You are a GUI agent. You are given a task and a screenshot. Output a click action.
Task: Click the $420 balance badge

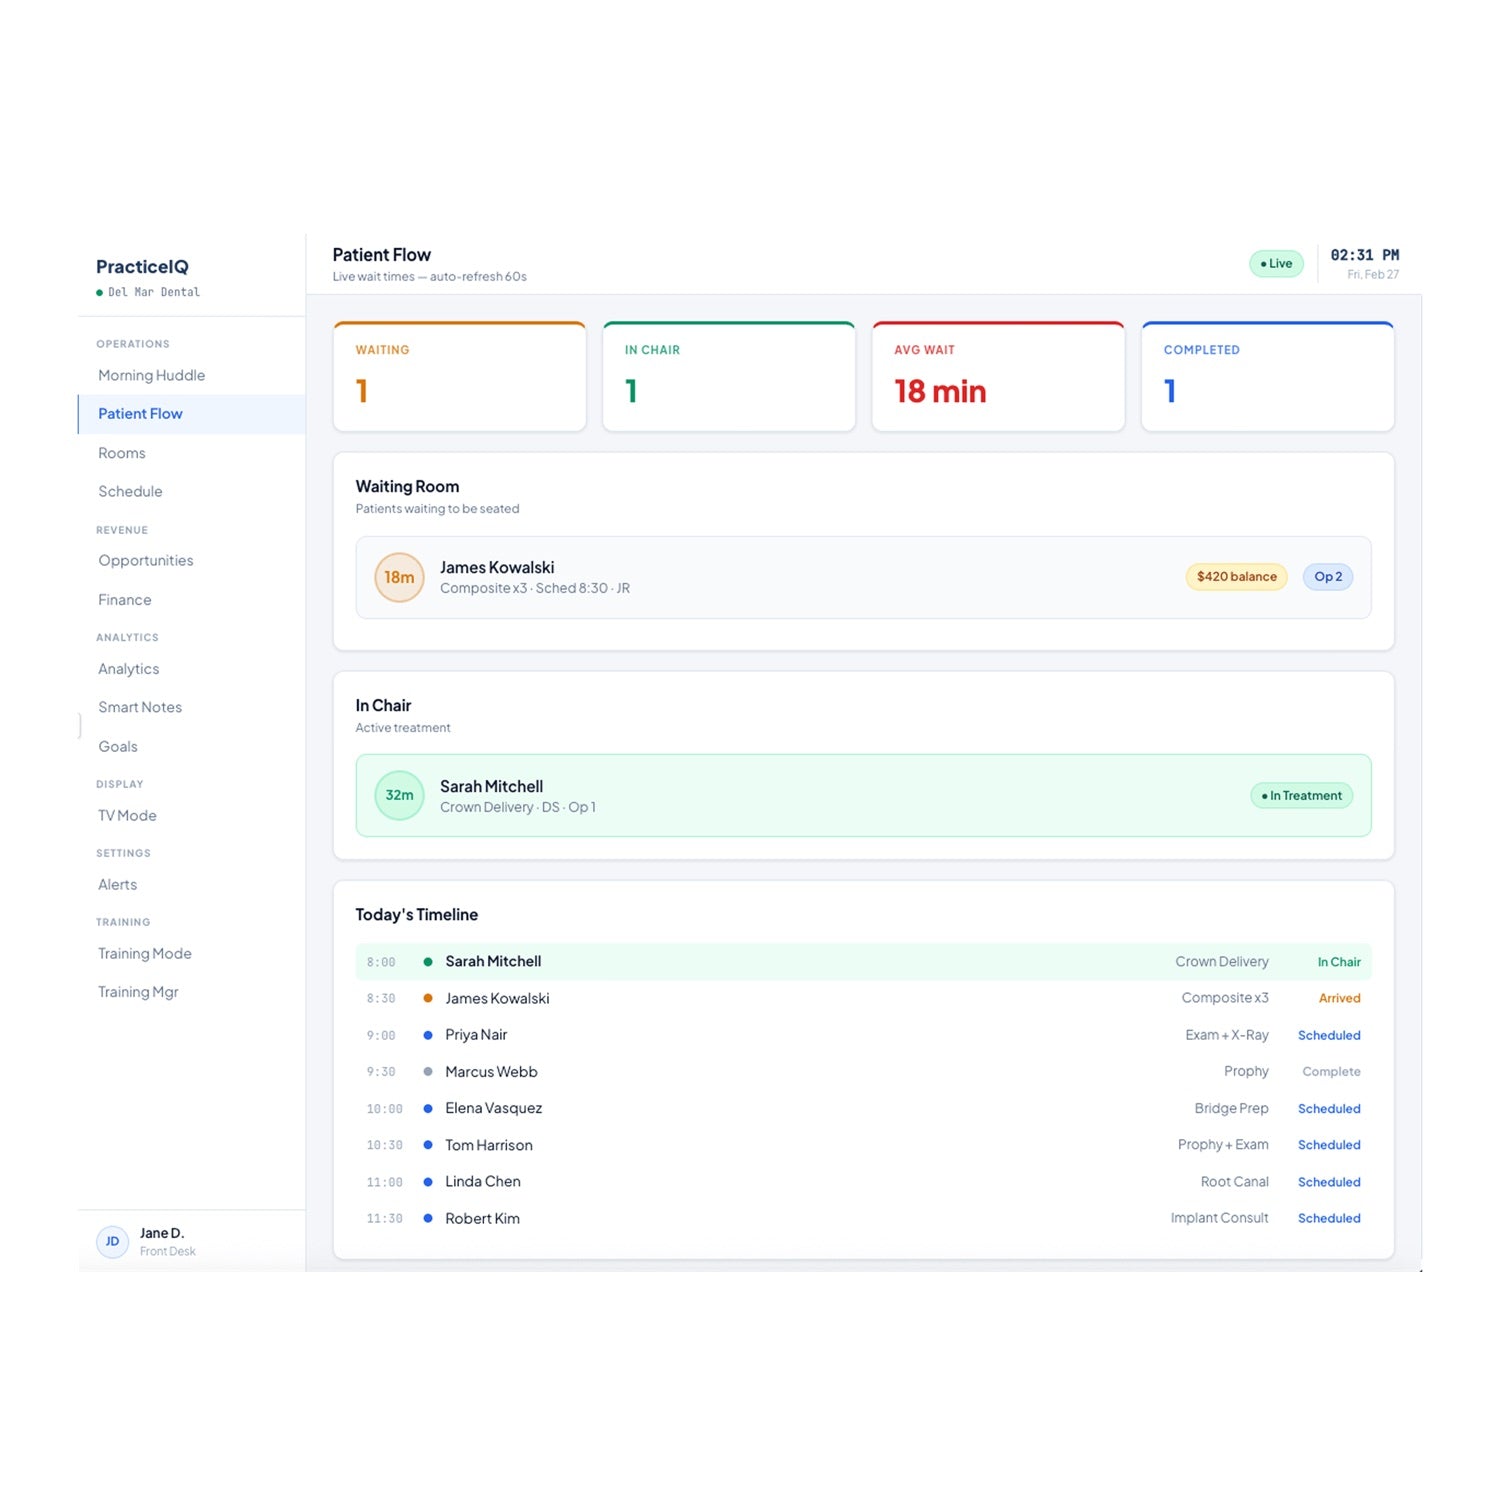point(1236,577)
